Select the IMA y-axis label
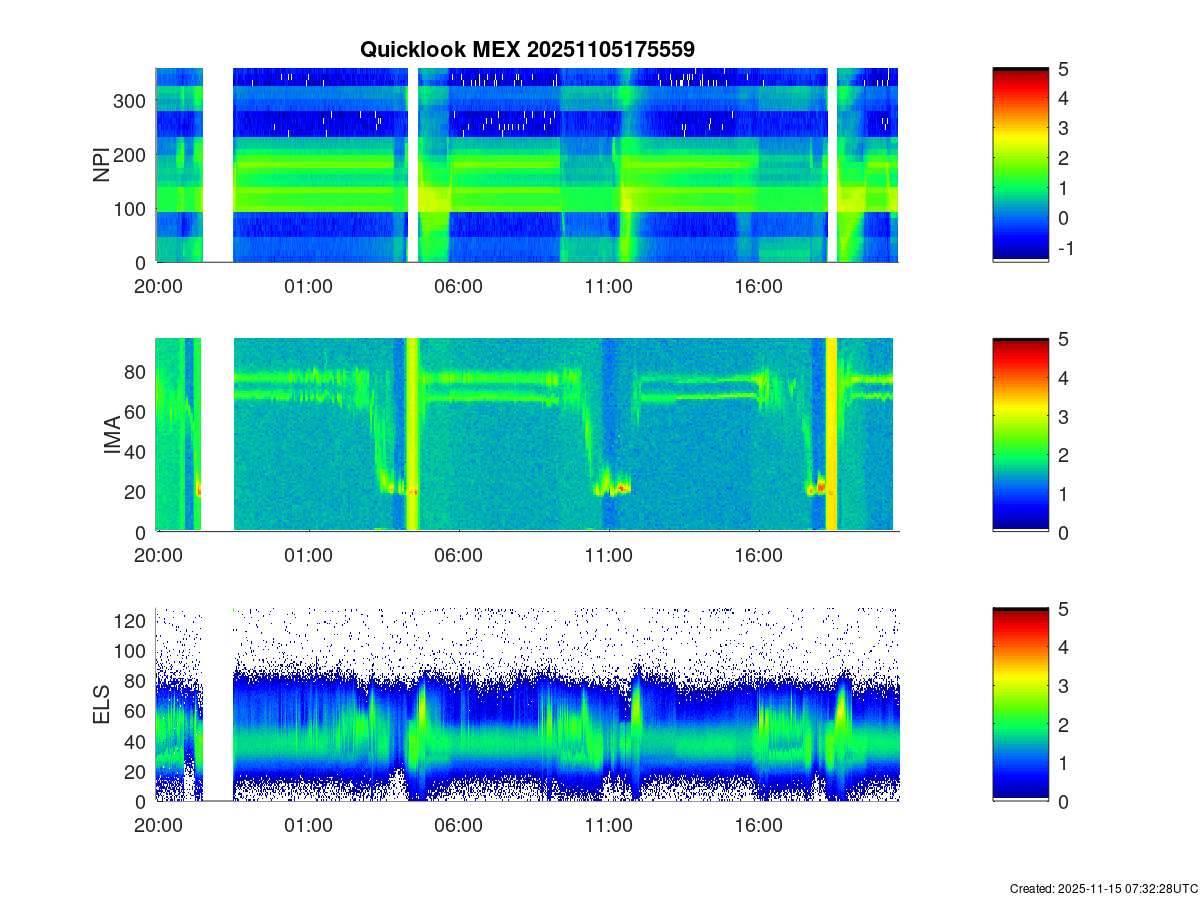1200x900 pixels. pyautogui.click(x=112, y=436)
